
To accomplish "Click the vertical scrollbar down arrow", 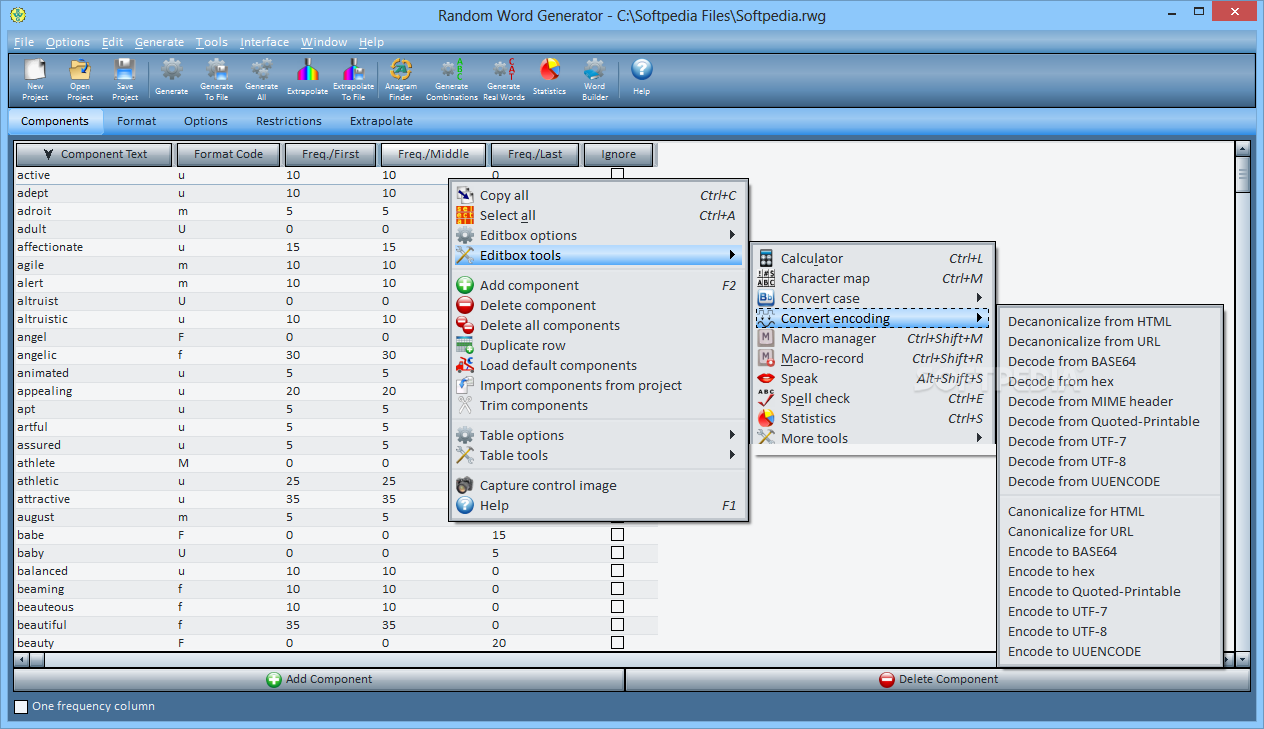I will pos(1243,659).
